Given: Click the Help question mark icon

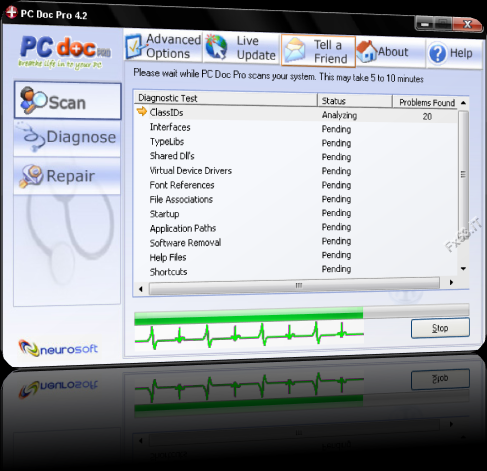Looking at the screenshot, I should pyautogui.click(x=438, y=53).
